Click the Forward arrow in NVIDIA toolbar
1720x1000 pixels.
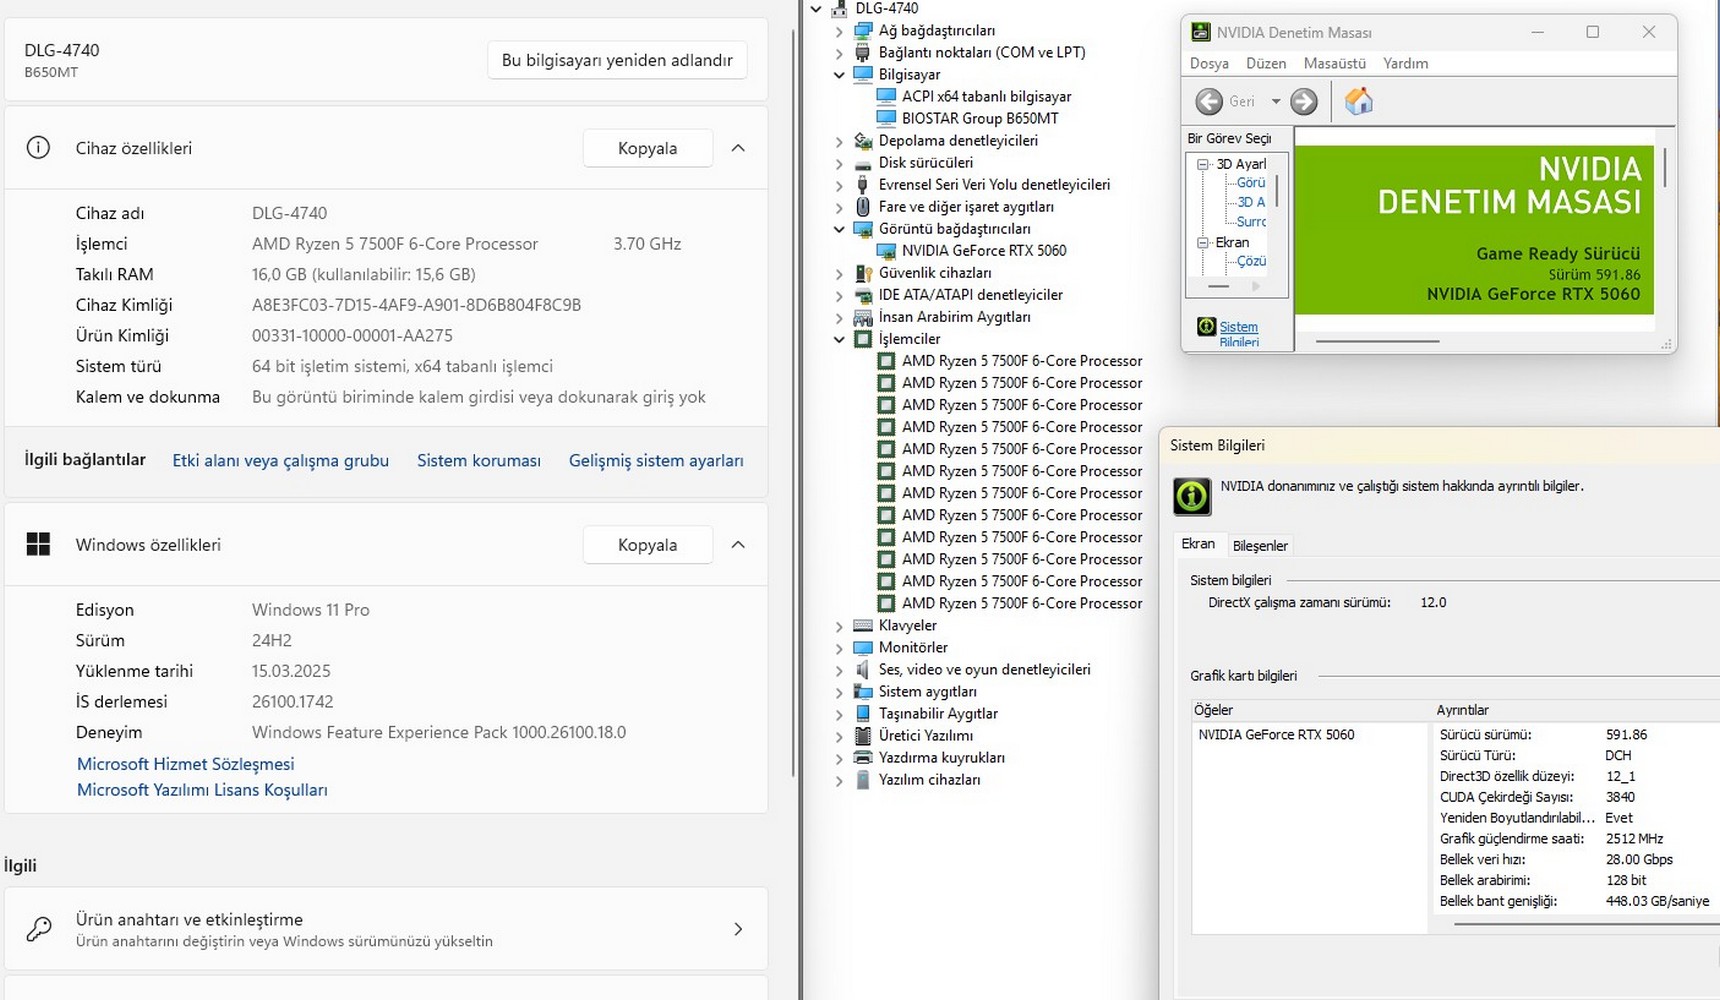click(1304, 101)
